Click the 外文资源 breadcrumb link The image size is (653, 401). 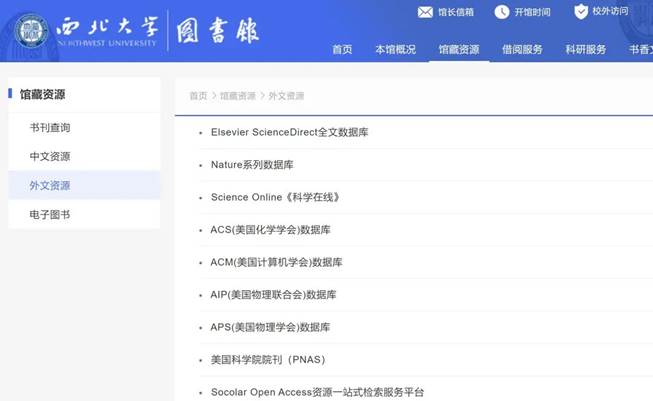(286, 96)
